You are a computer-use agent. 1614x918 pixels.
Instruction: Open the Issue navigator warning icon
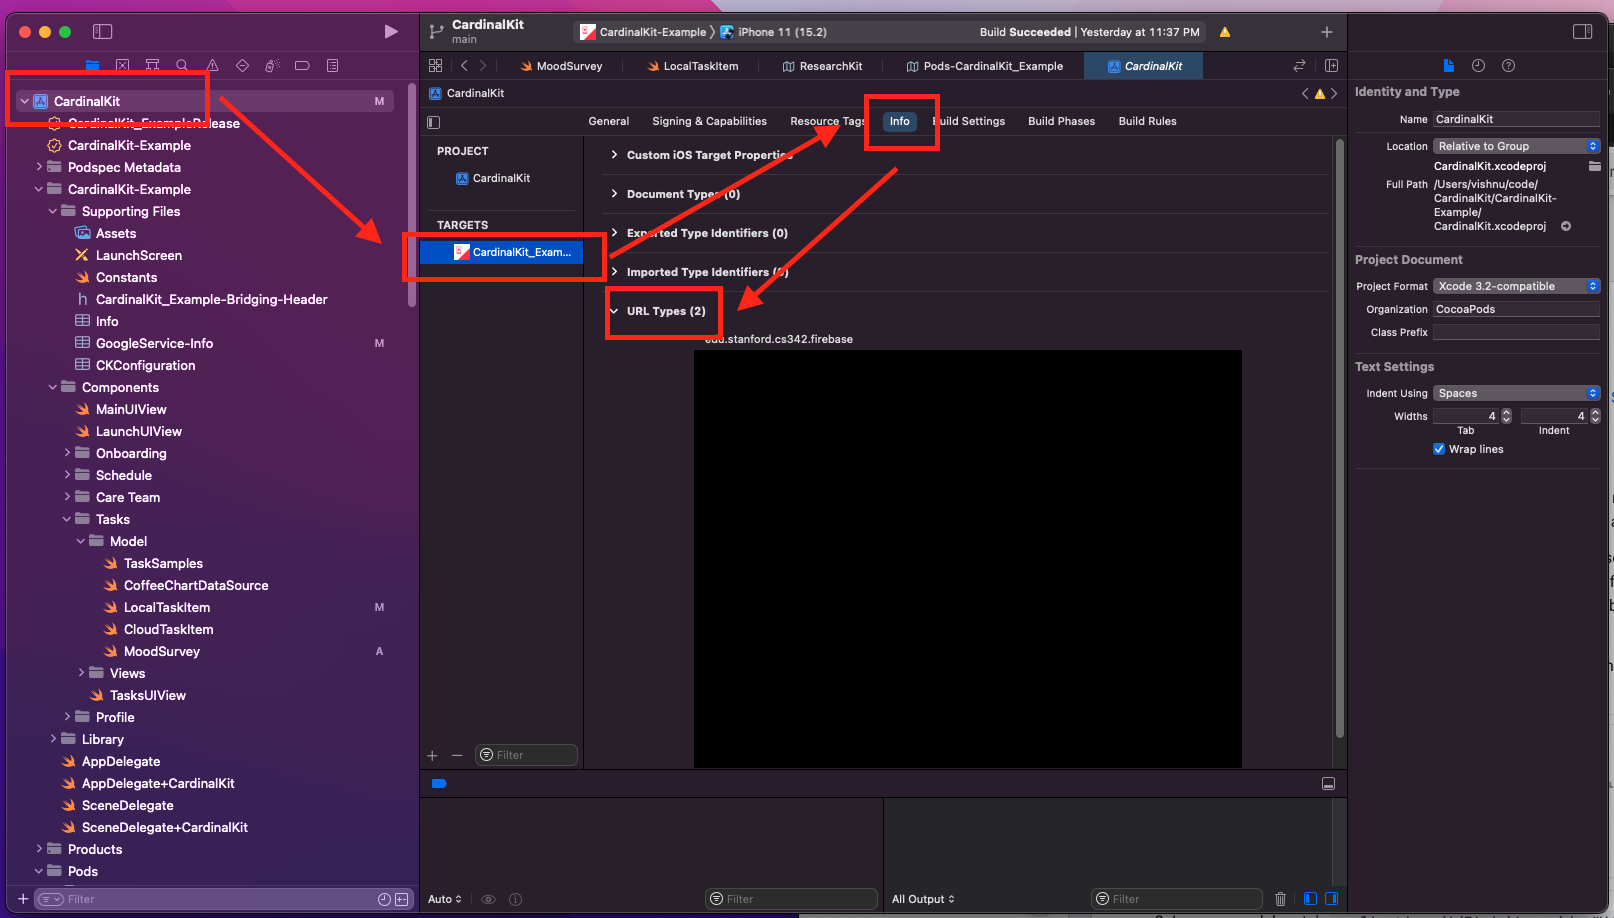(212, 65)
